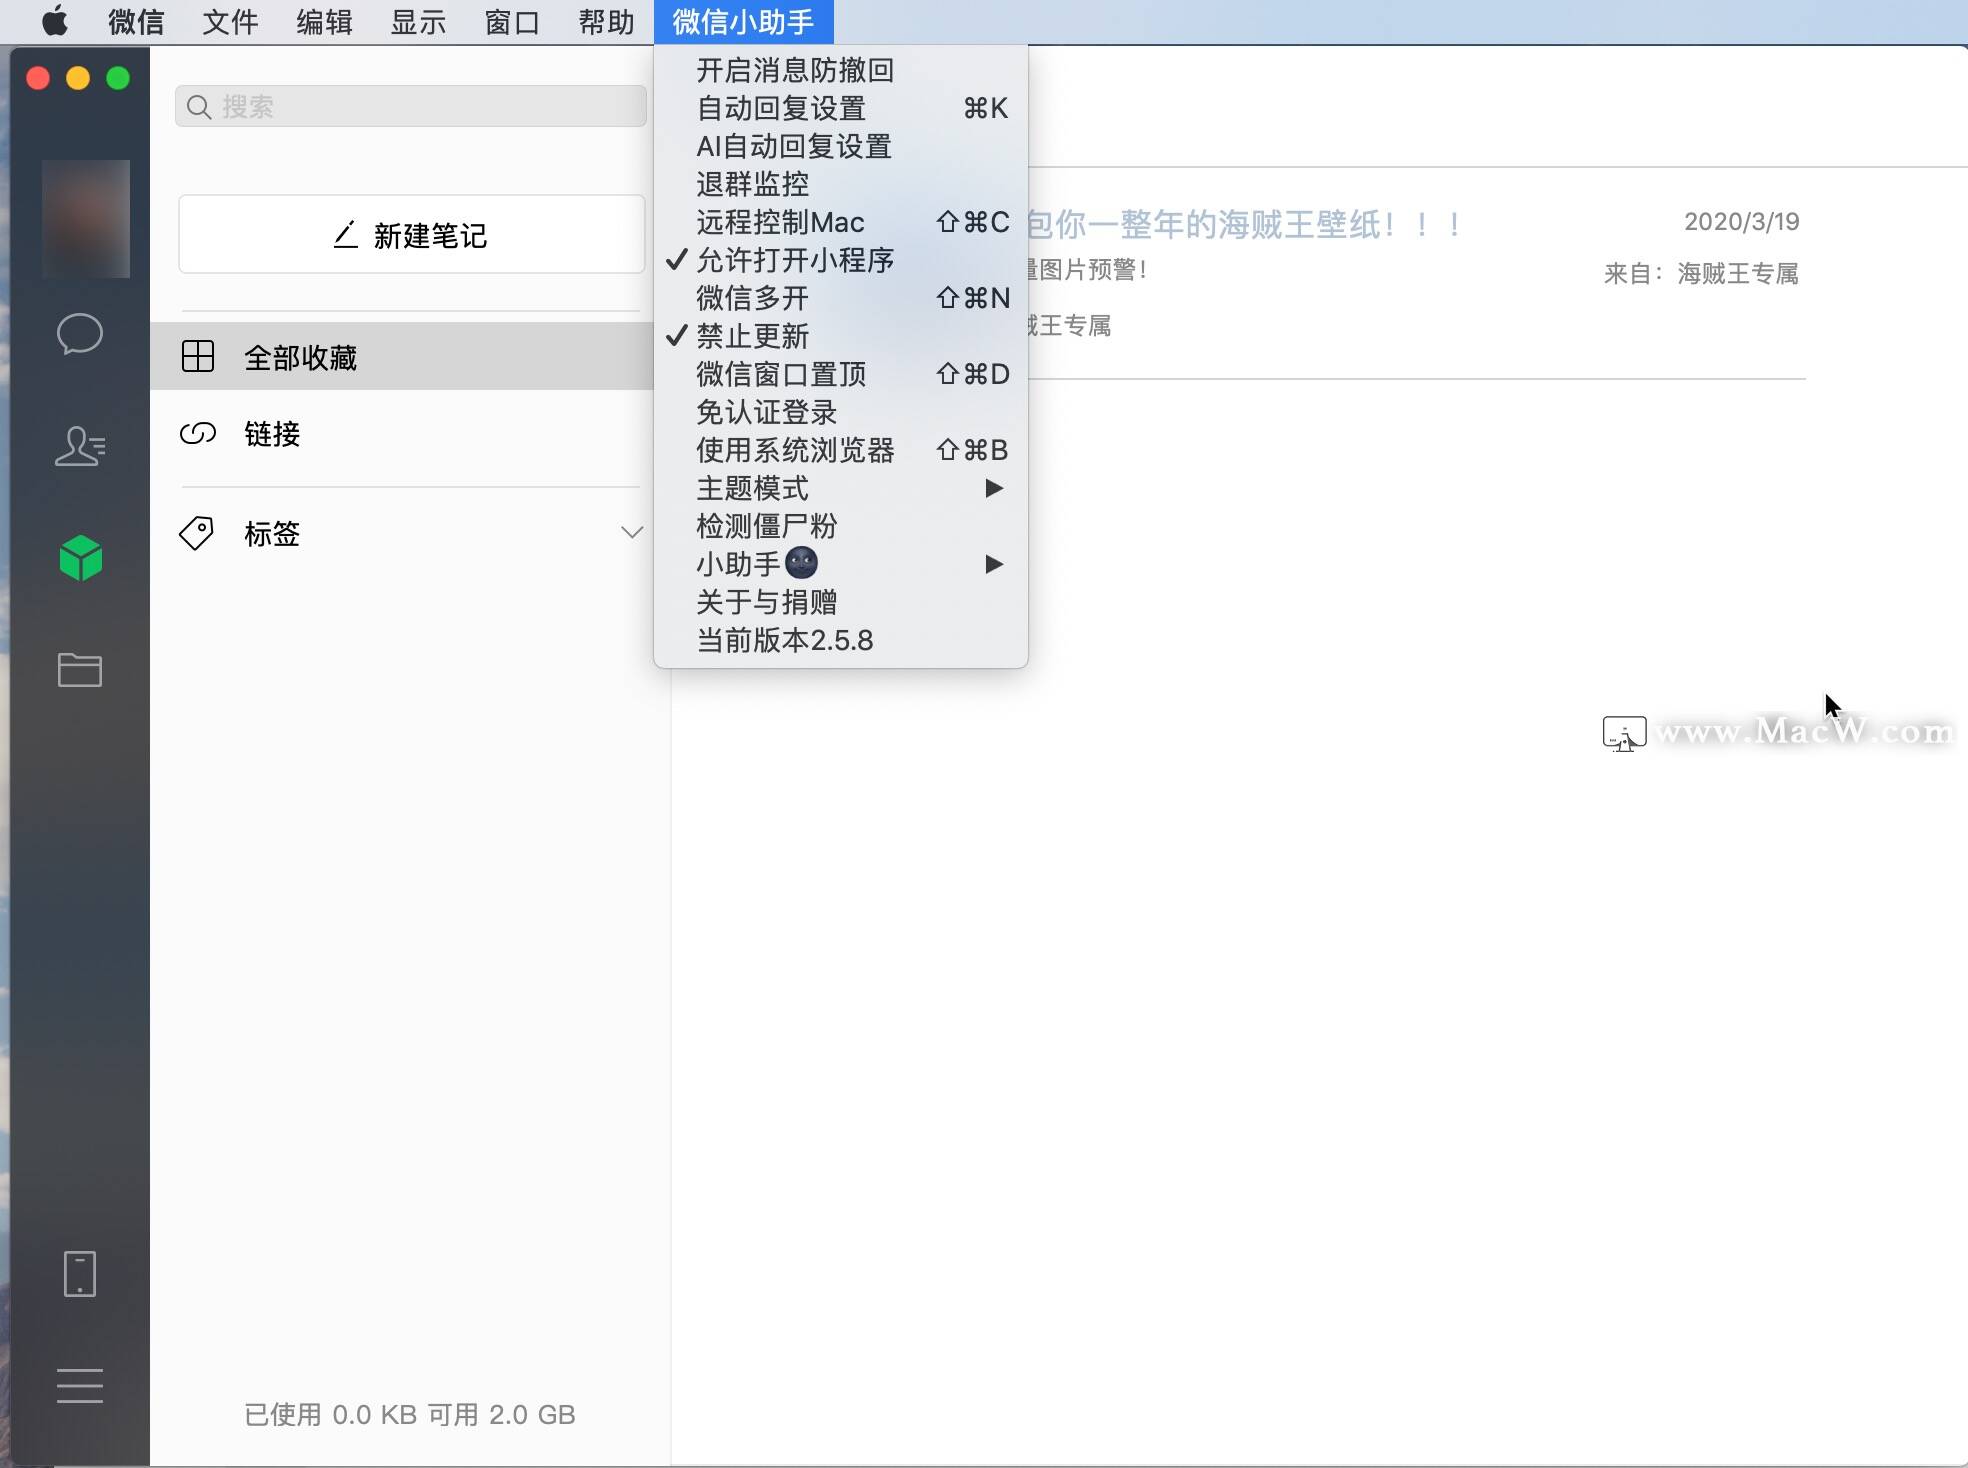The width and height of the screenshot is (1968, 1468).
Task: Expand the 主题模式 submenu
Action: coord(841,488)
